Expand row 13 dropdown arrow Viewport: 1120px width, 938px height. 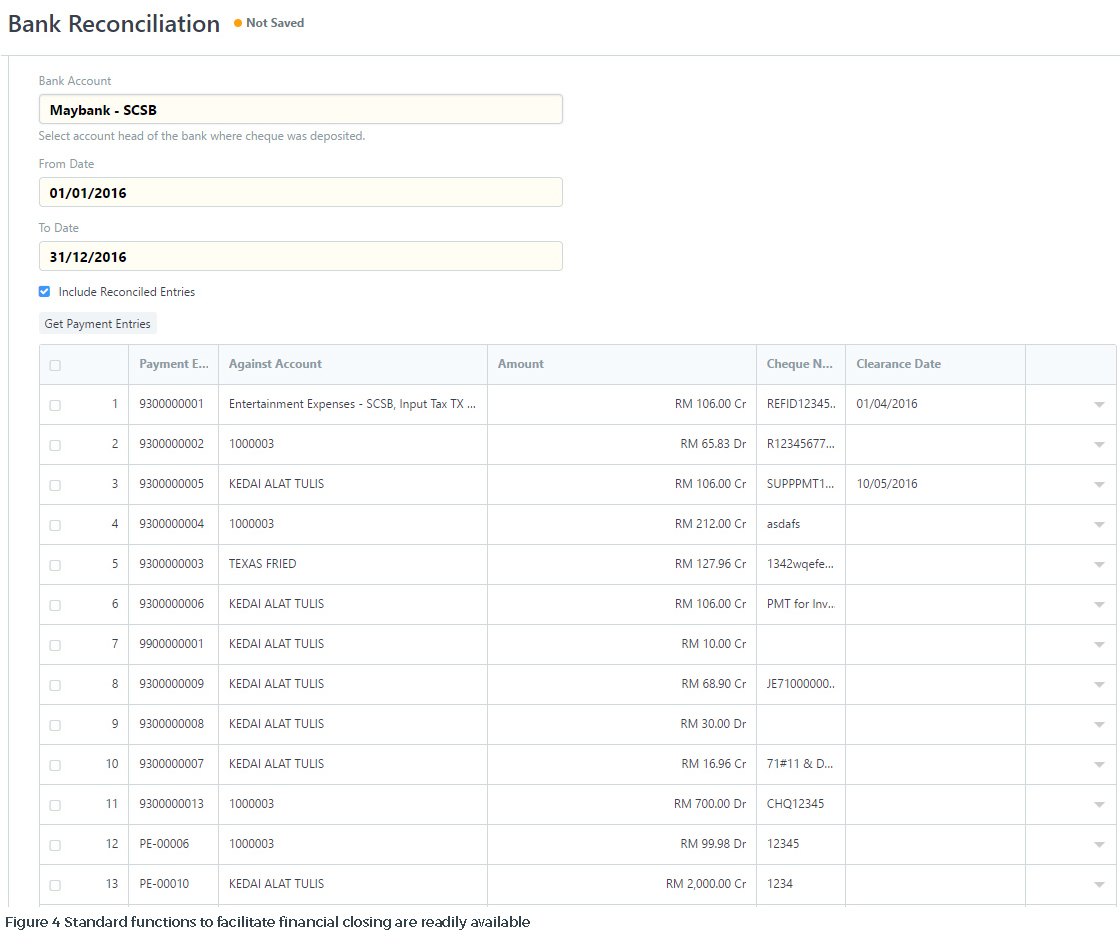pyautogui.click(x=1098, y=885)
